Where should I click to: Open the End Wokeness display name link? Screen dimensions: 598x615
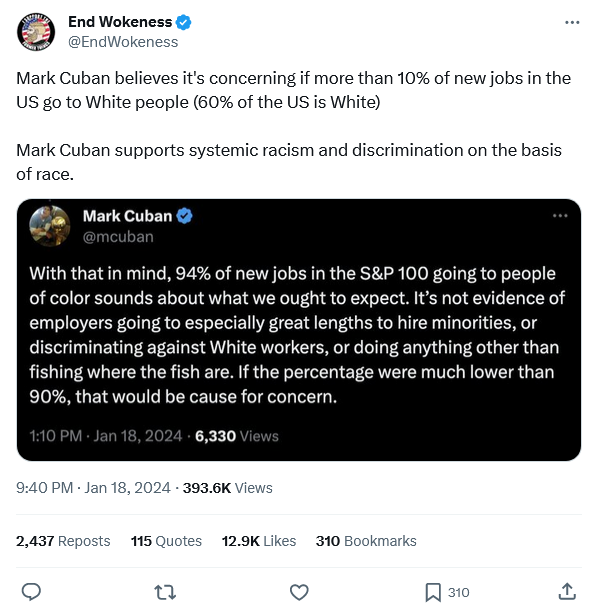tap(120, 22)
